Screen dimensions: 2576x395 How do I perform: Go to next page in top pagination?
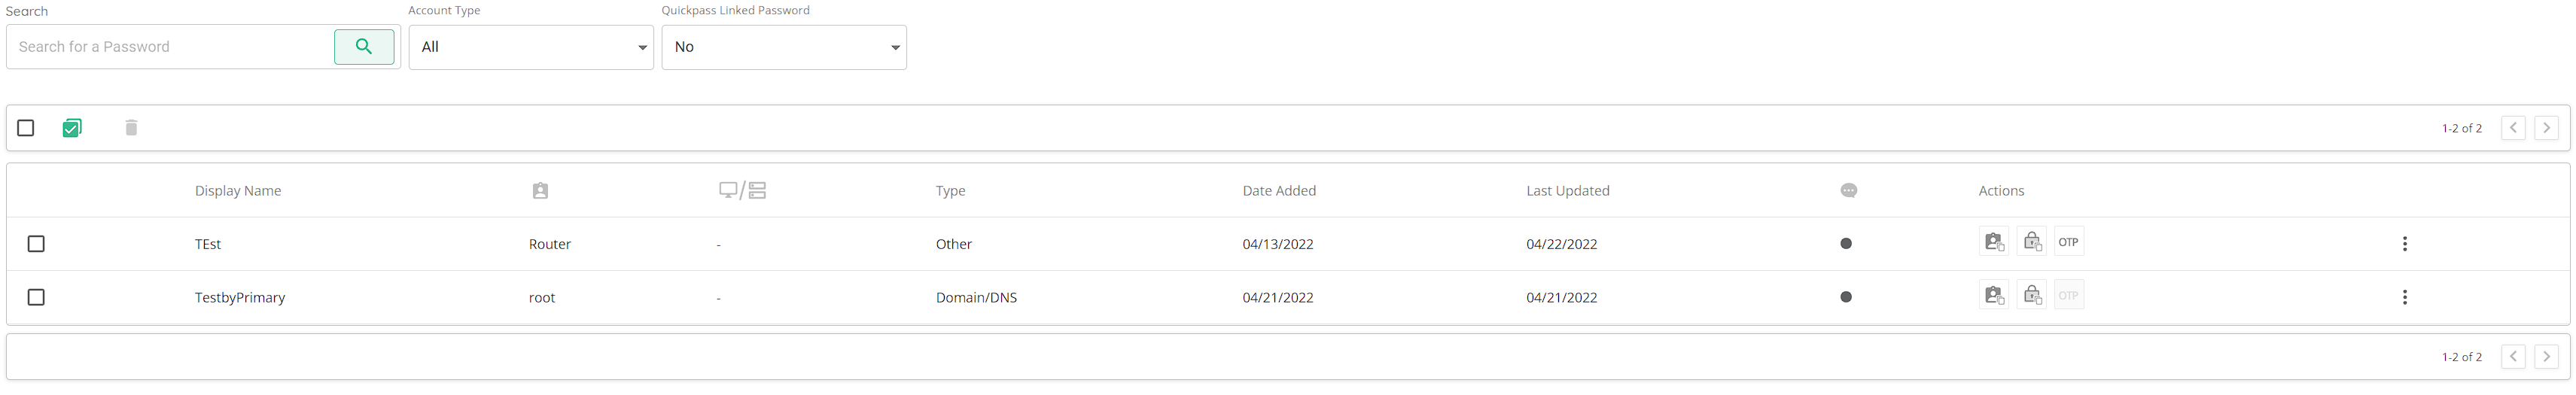coord(2546,128)
